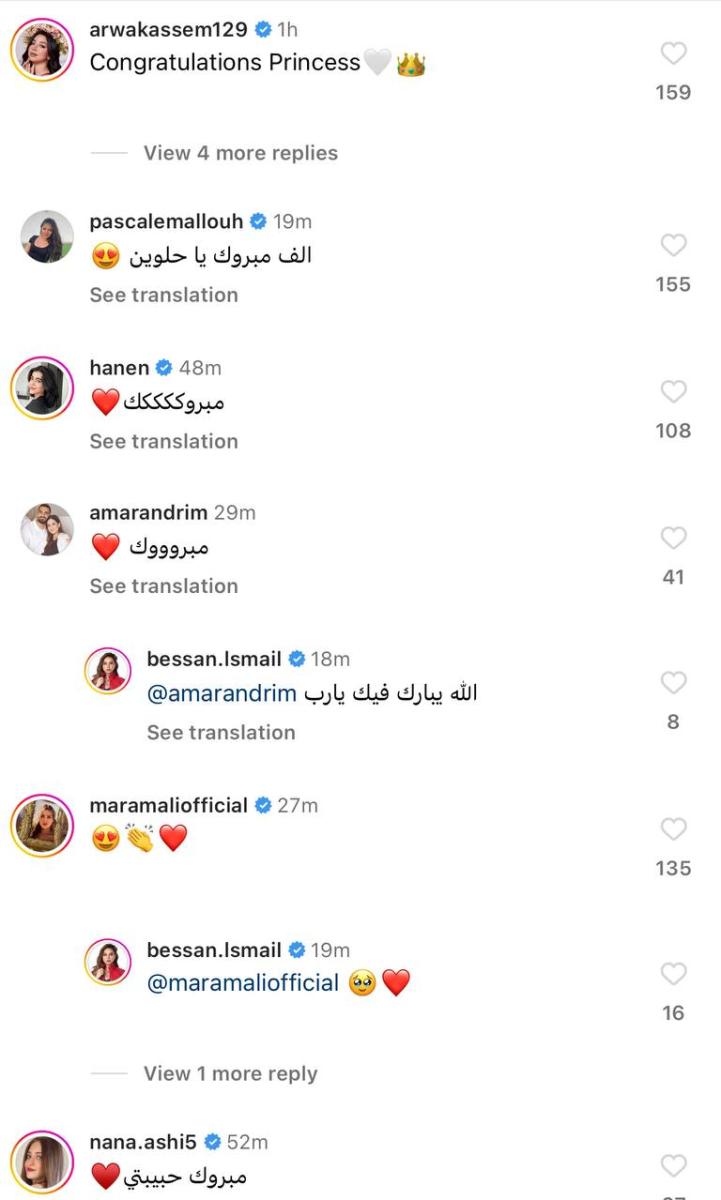Like bessan.lsmail's reply to maramaliofficial
The width and height of the screenshot is (721, 1200).
point(675,974)
